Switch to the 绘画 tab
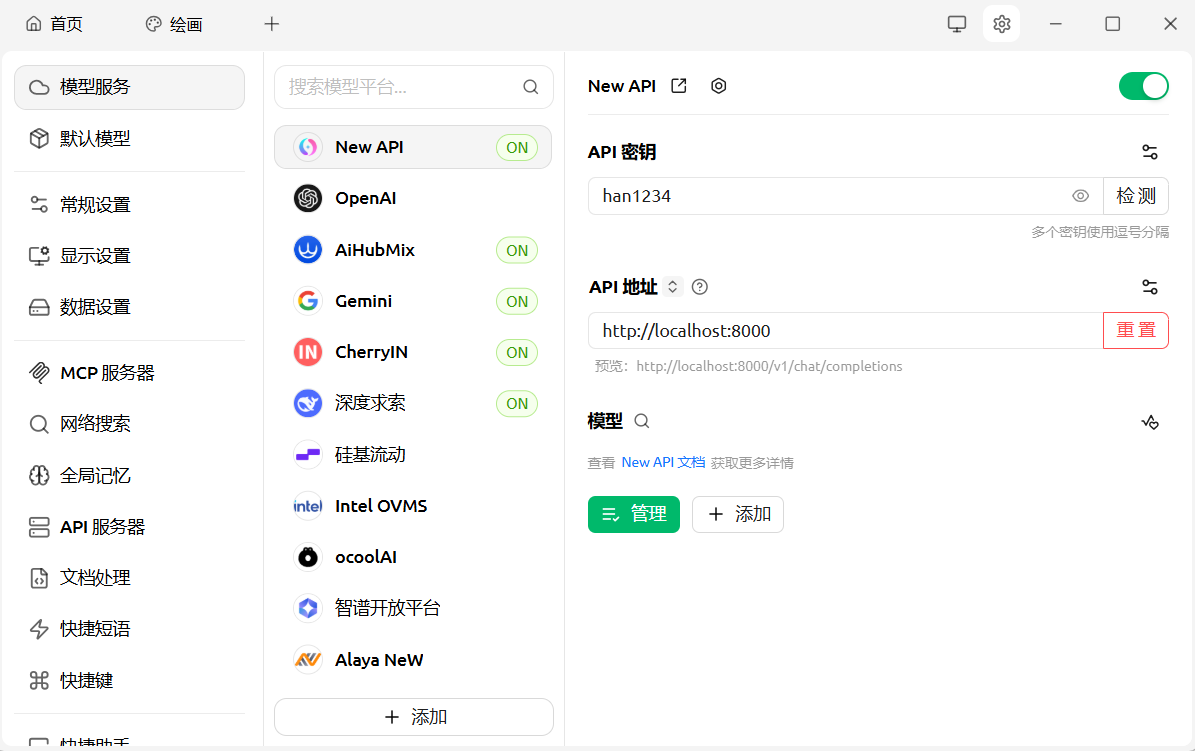1195x751 pixels. click(174, 24)
